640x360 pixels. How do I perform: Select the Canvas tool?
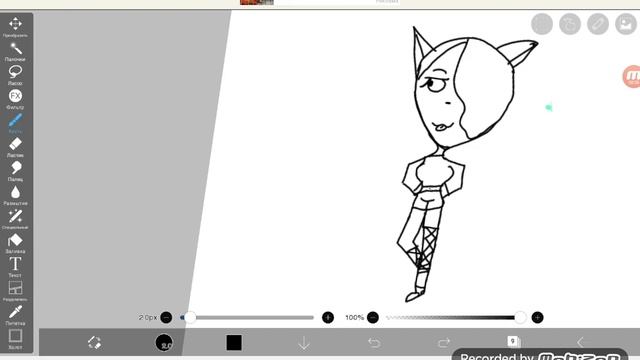tap(16, 339)
